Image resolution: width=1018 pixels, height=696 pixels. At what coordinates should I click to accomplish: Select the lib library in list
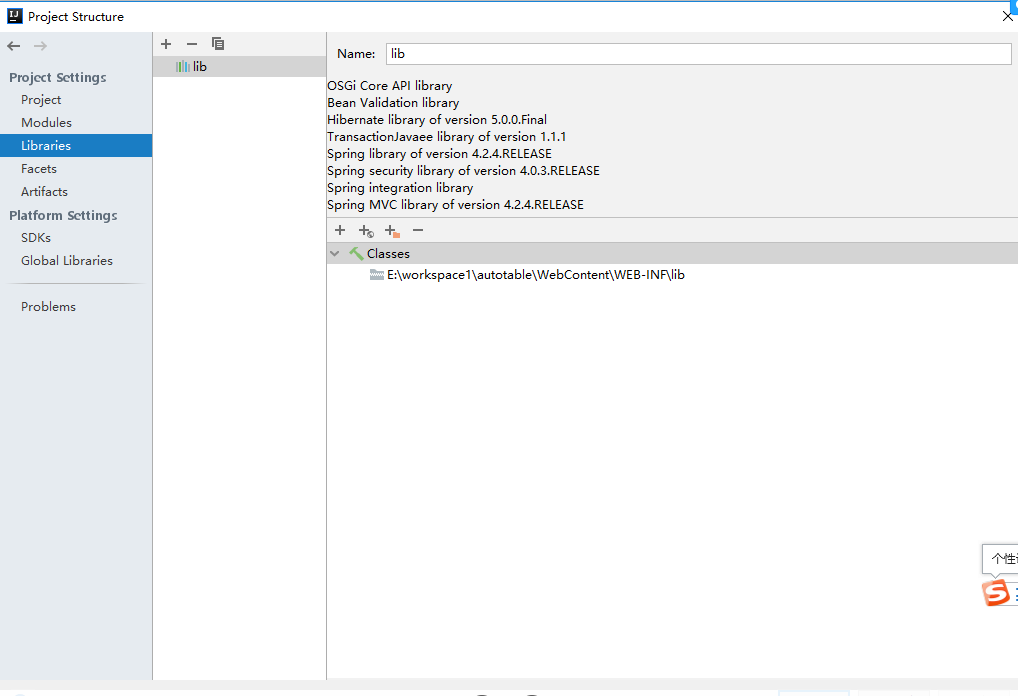(240, 67)
